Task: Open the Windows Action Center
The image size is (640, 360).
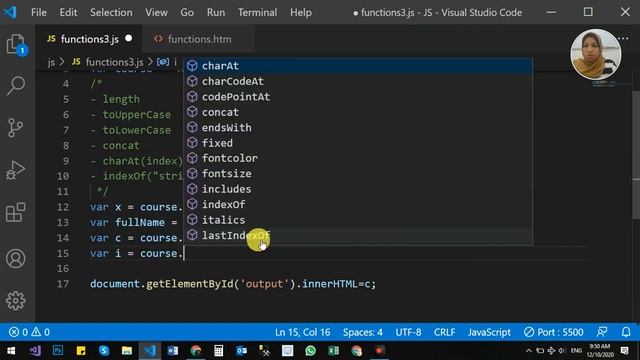Action: (624, 351)
